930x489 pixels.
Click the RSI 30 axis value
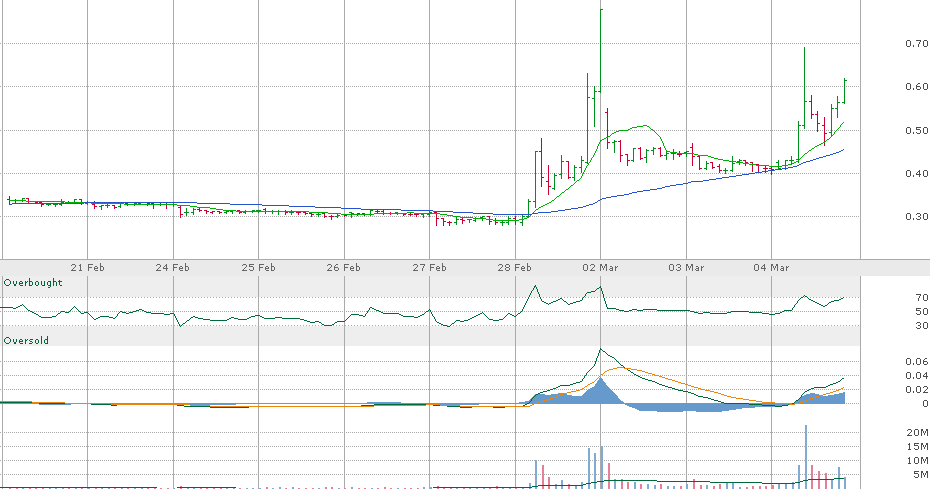click(x=922, y=326)
